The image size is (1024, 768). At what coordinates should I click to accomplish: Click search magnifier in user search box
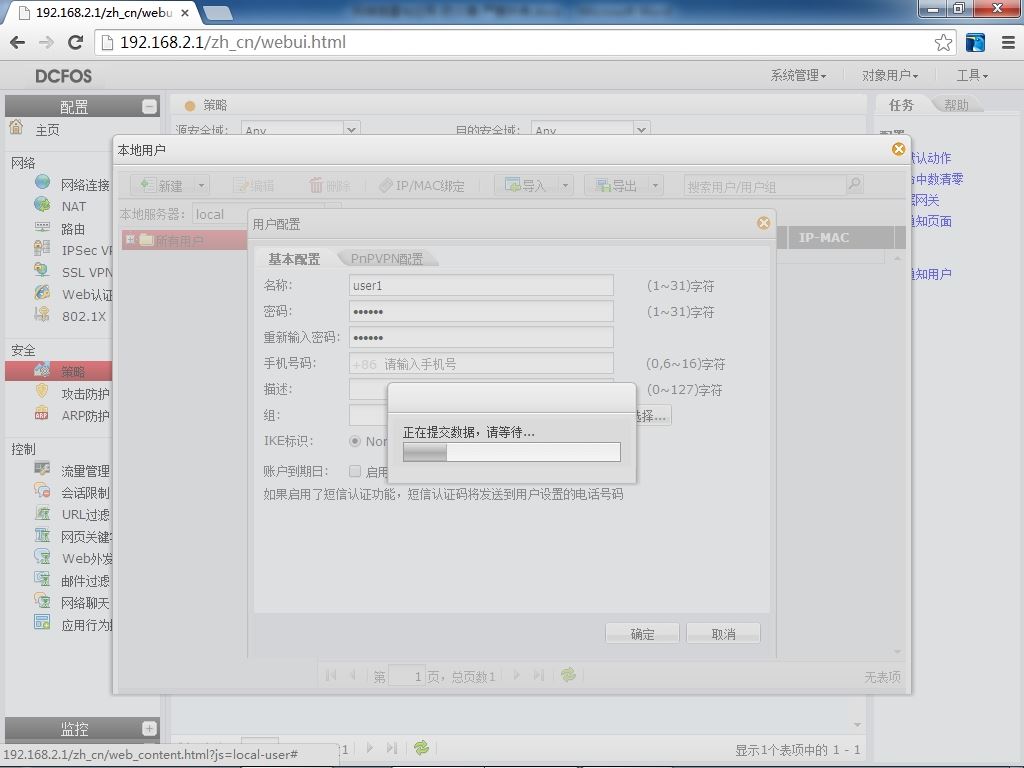pos(854,185)
